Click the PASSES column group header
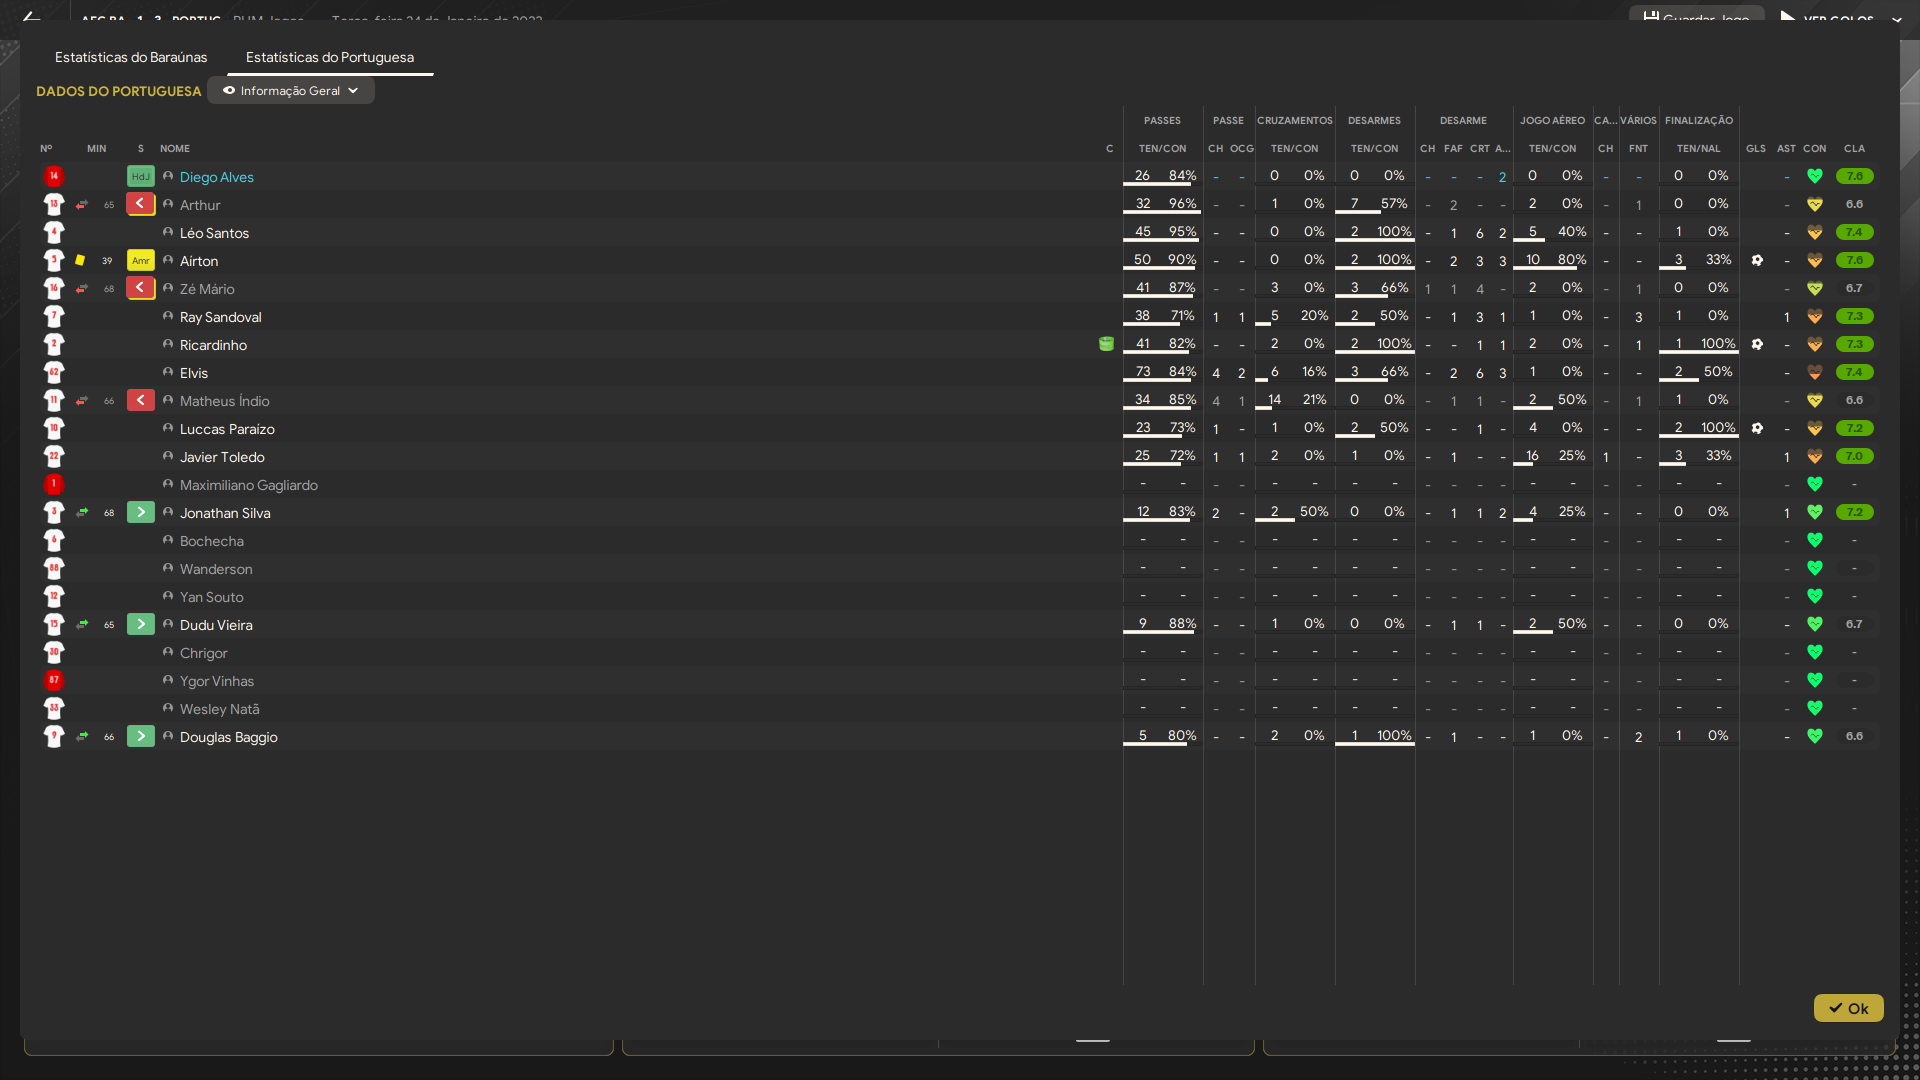1920x1080 pixels. (x=1162, y=120)
